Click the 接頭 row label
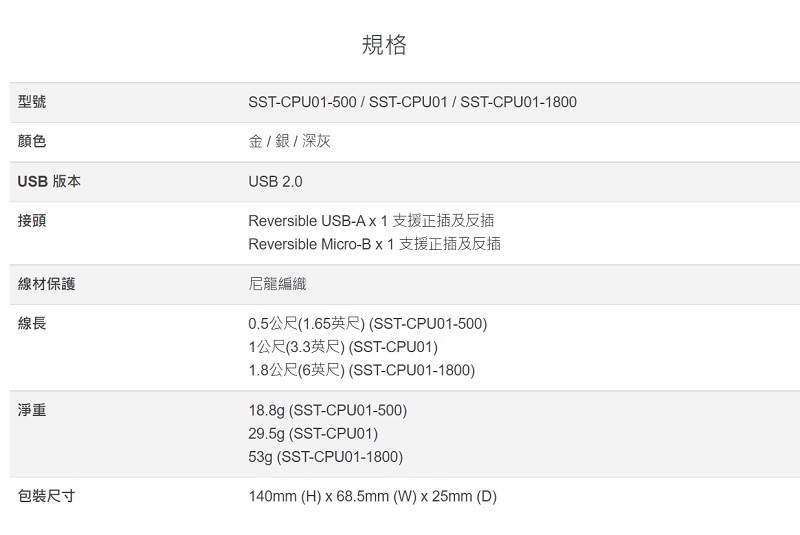The height and width of the screenshot is (535, 800). [x=32, y=220]
